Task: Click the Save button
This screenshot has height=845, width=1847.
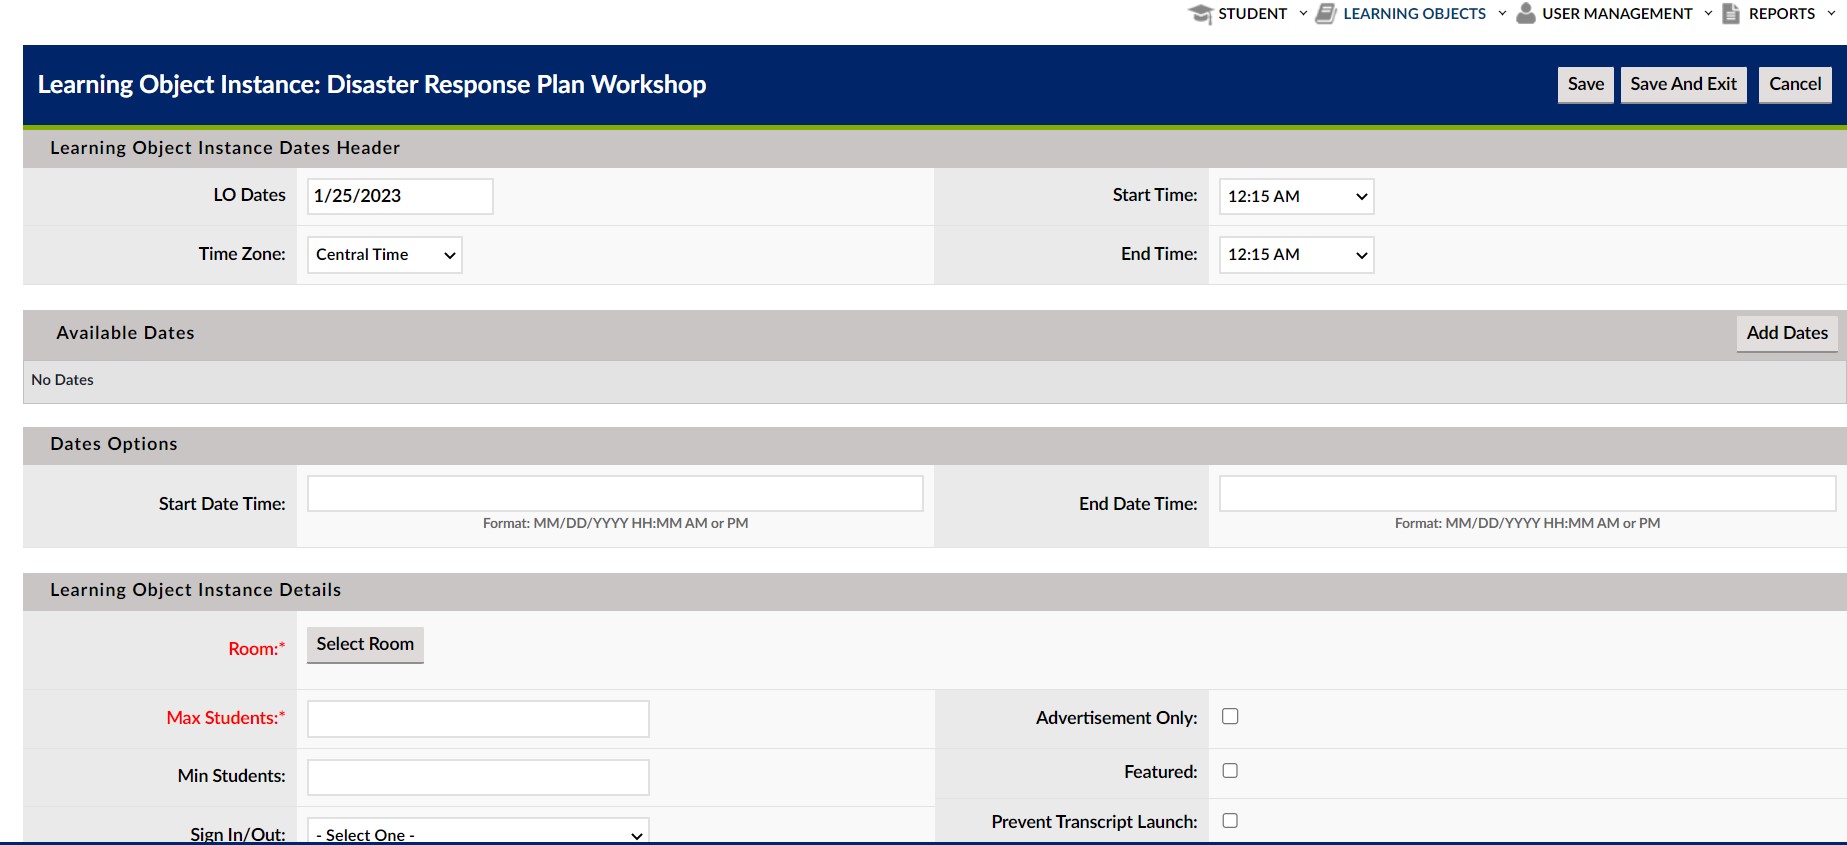Action: [x=1586, y=84]
